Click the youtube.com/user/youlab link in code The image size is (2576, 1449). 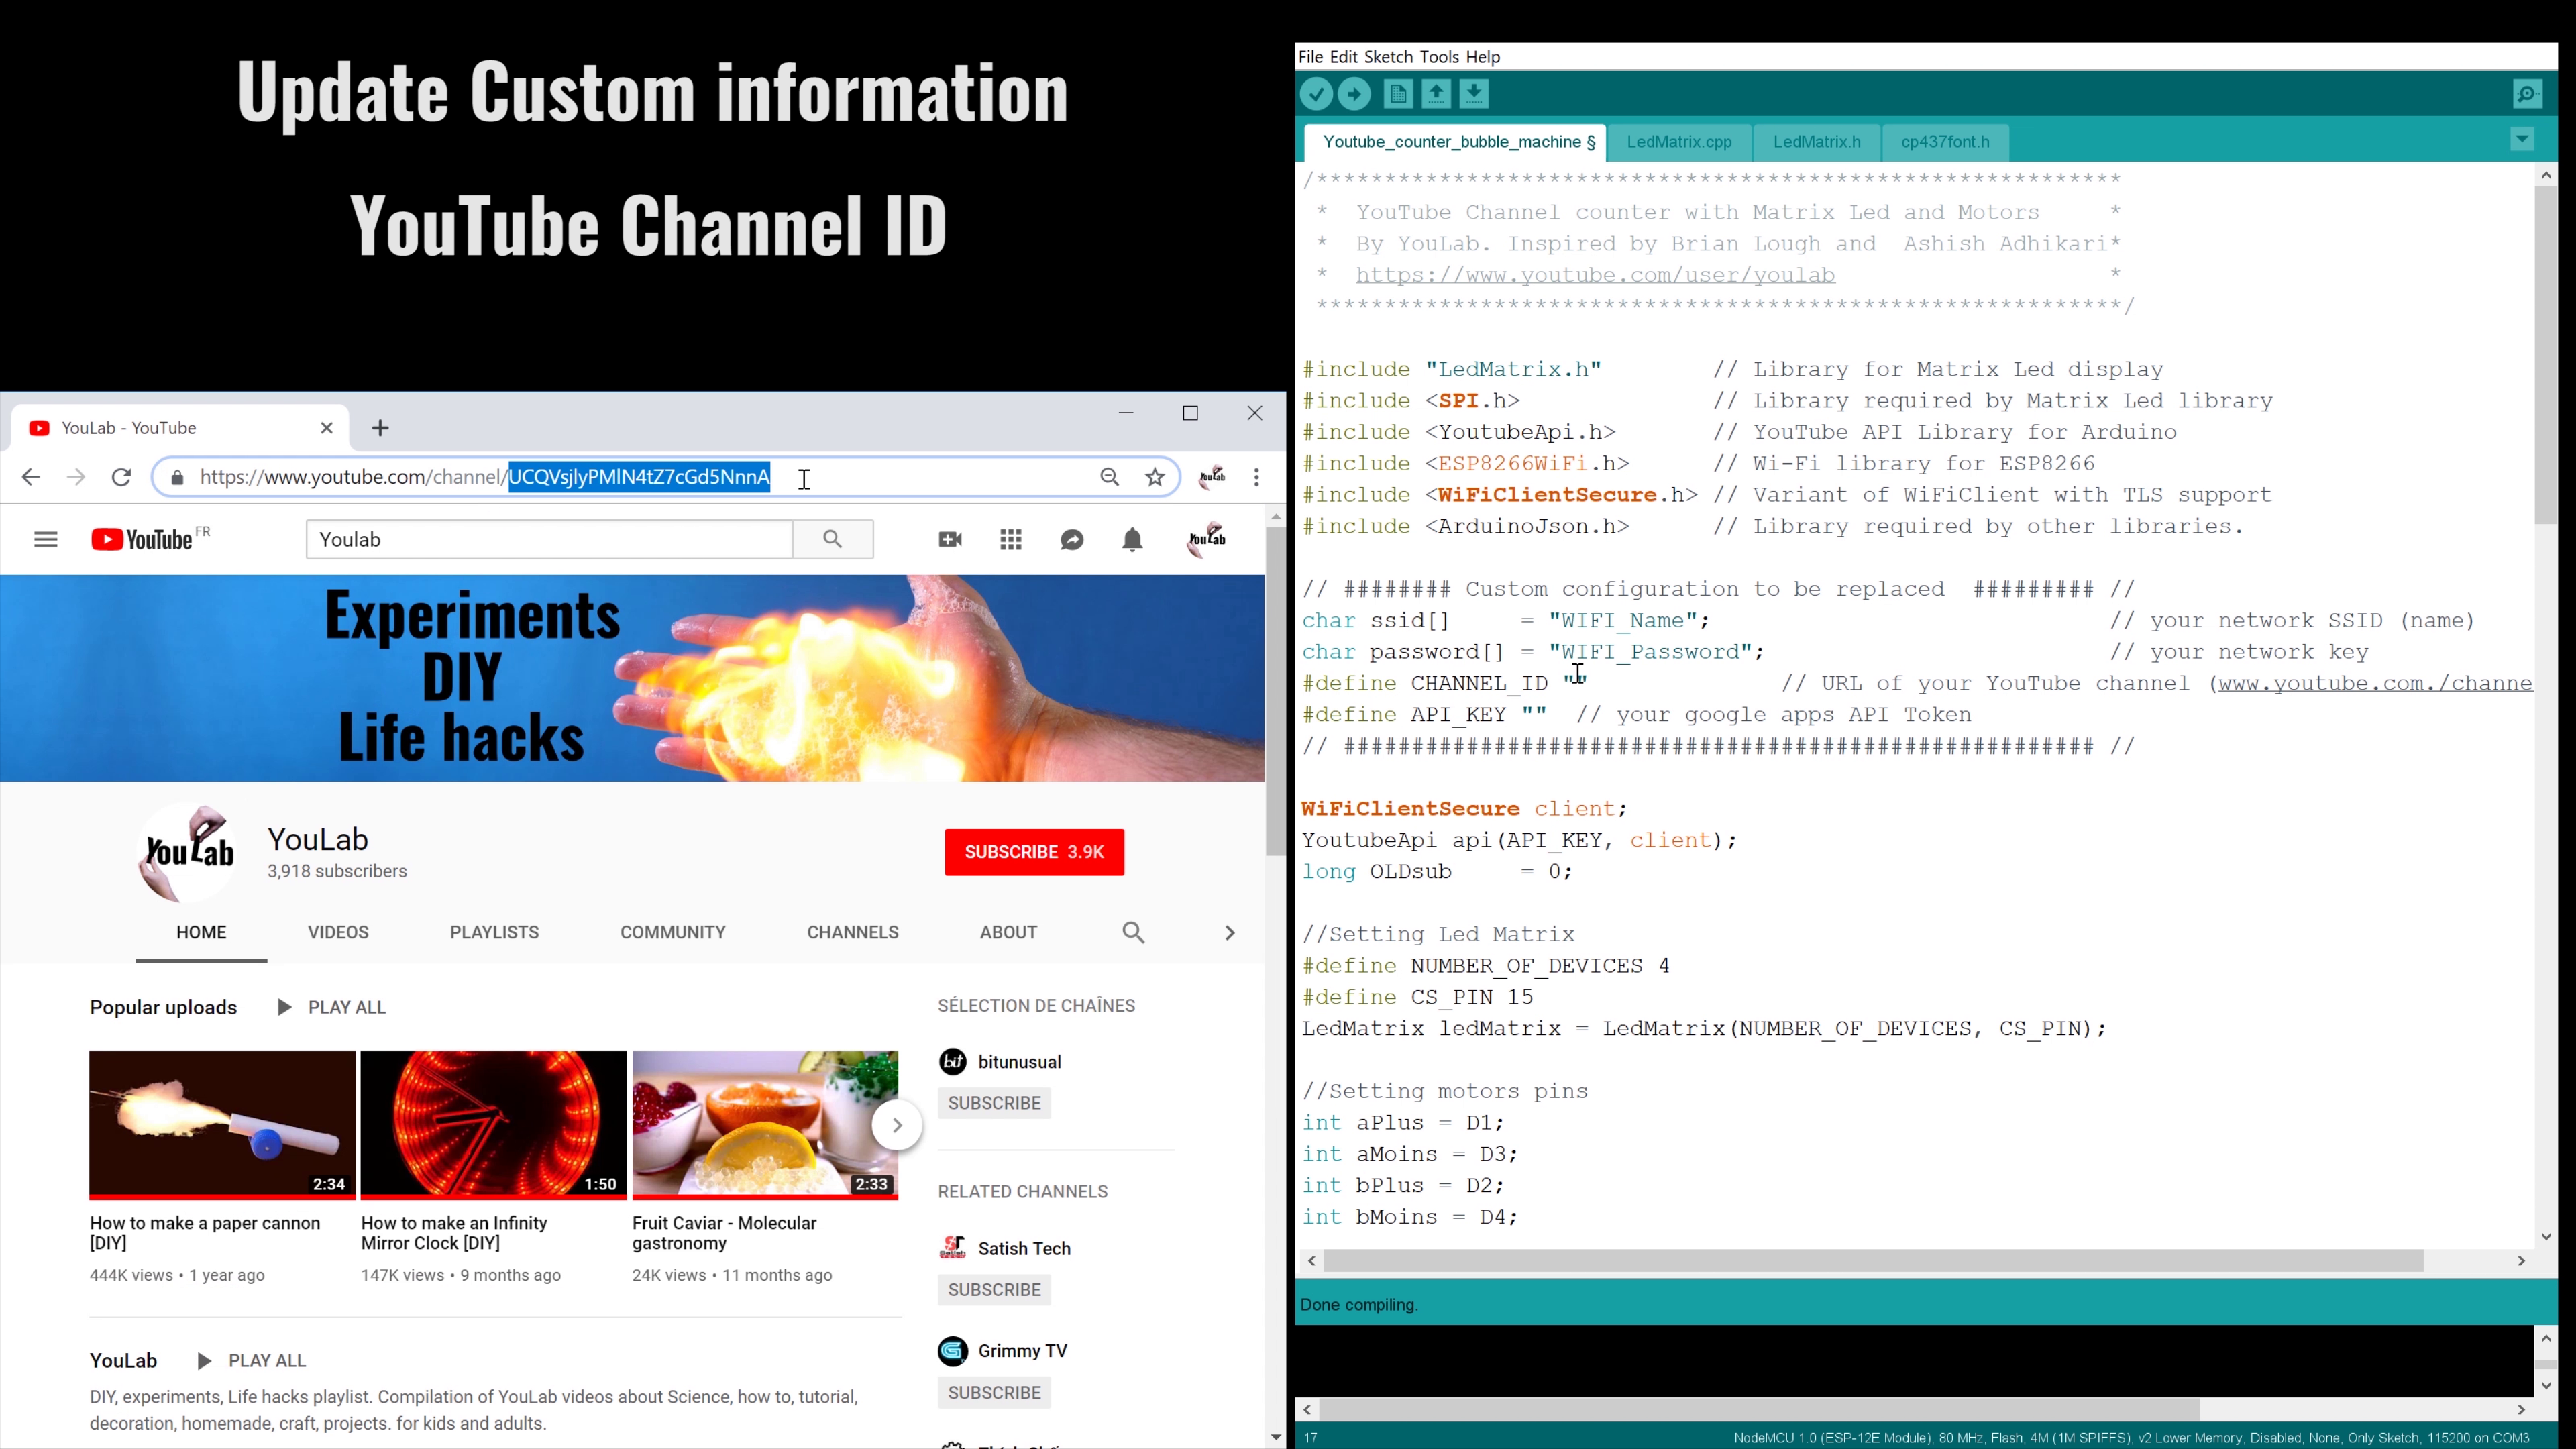click(1595, 275)
